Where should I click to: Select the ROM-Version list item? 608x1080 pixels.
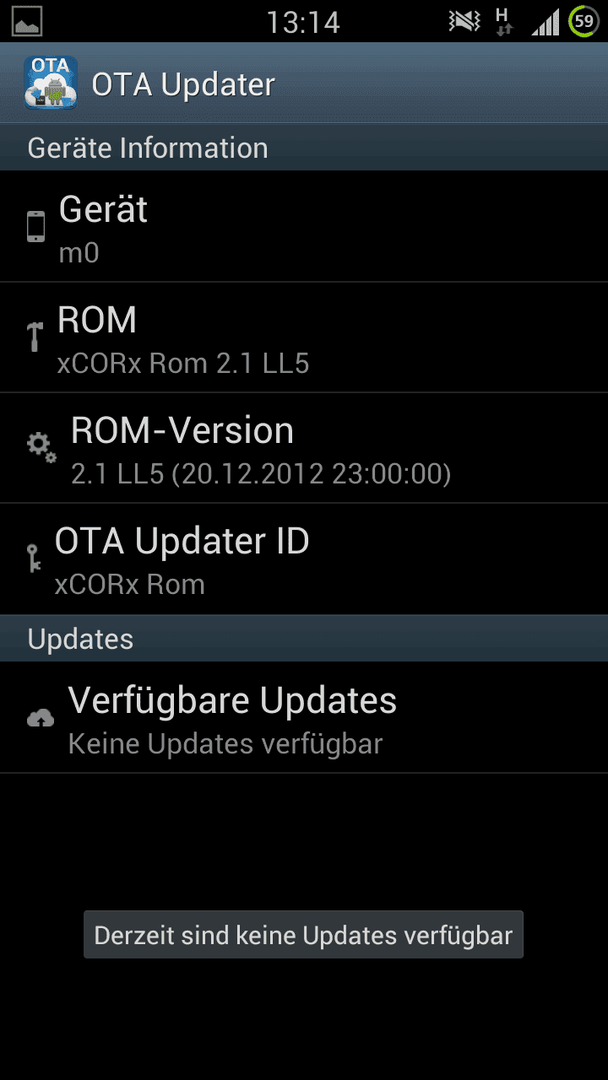coord(304,448)
